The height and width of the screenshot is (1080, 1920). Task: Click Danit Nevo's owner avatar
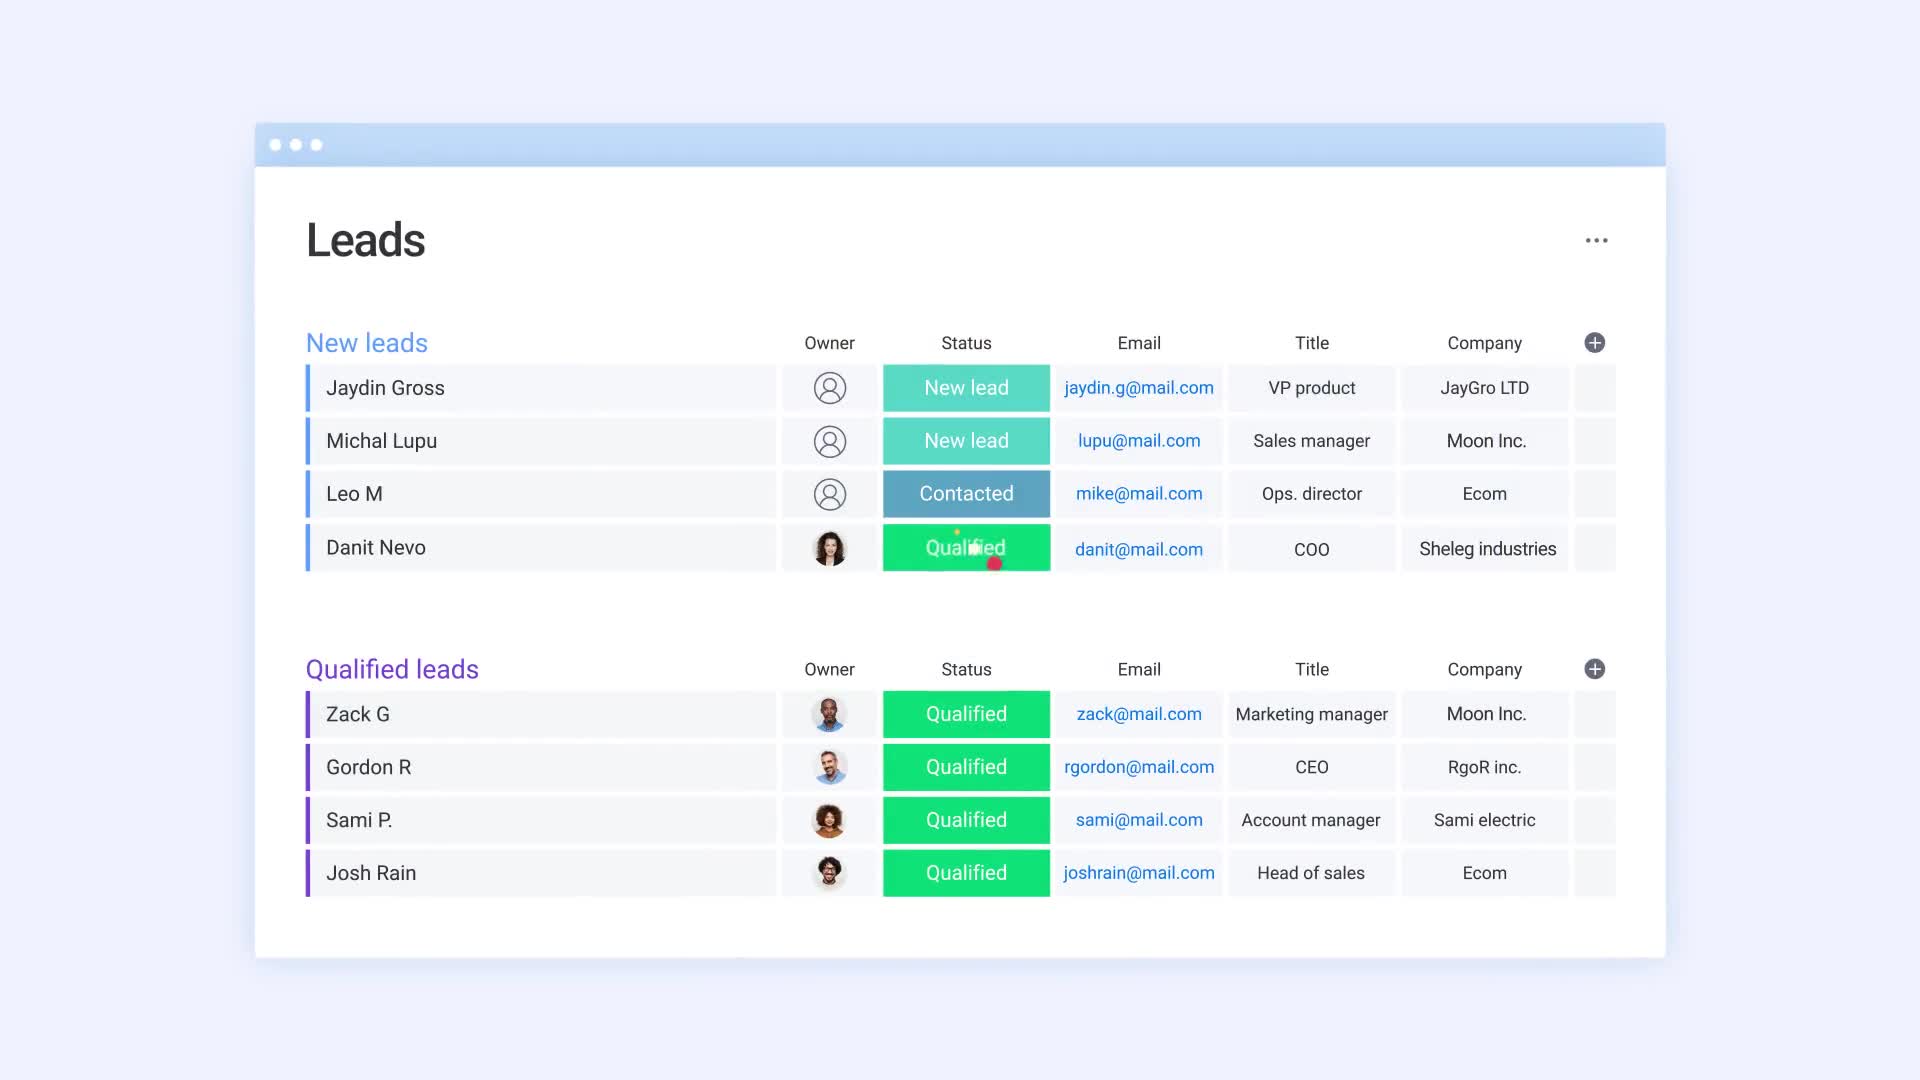pyautogui.click(x=829, y=548)
